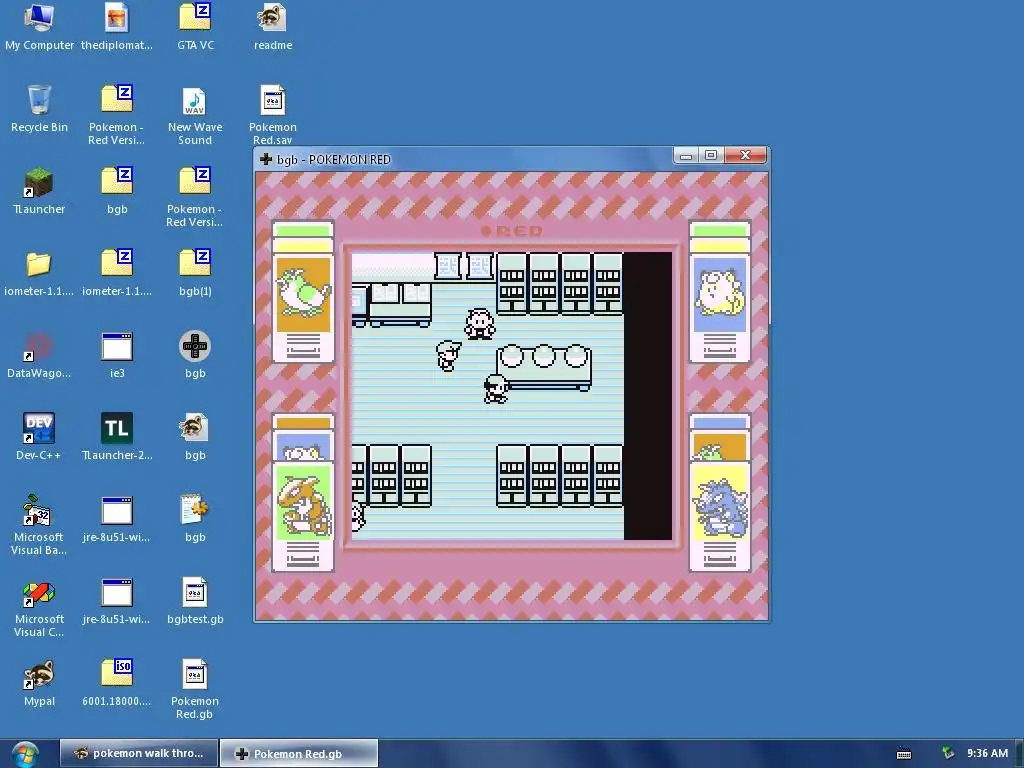Close the bgb POKEMON RED window
The height and width of the screenshot is (768, 1024).
pyautogui.click(x=744, y=155)
